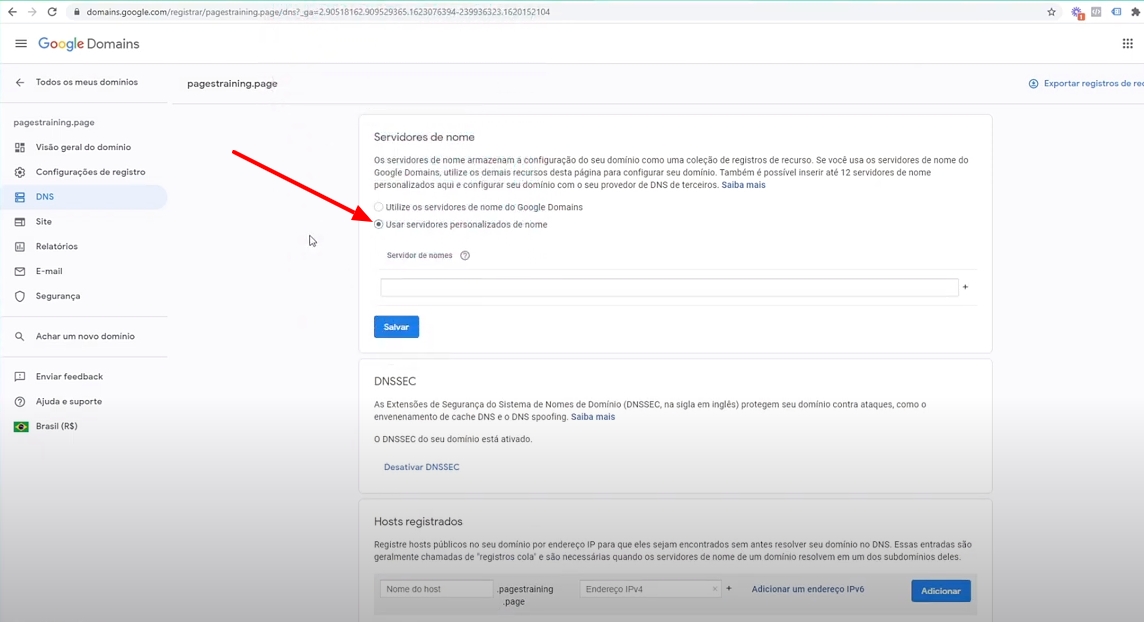This screenshot has width=1144, height=622.
Task: Click Adicionar um endereço IPv6 link
Action: click(x=807, y=589)
